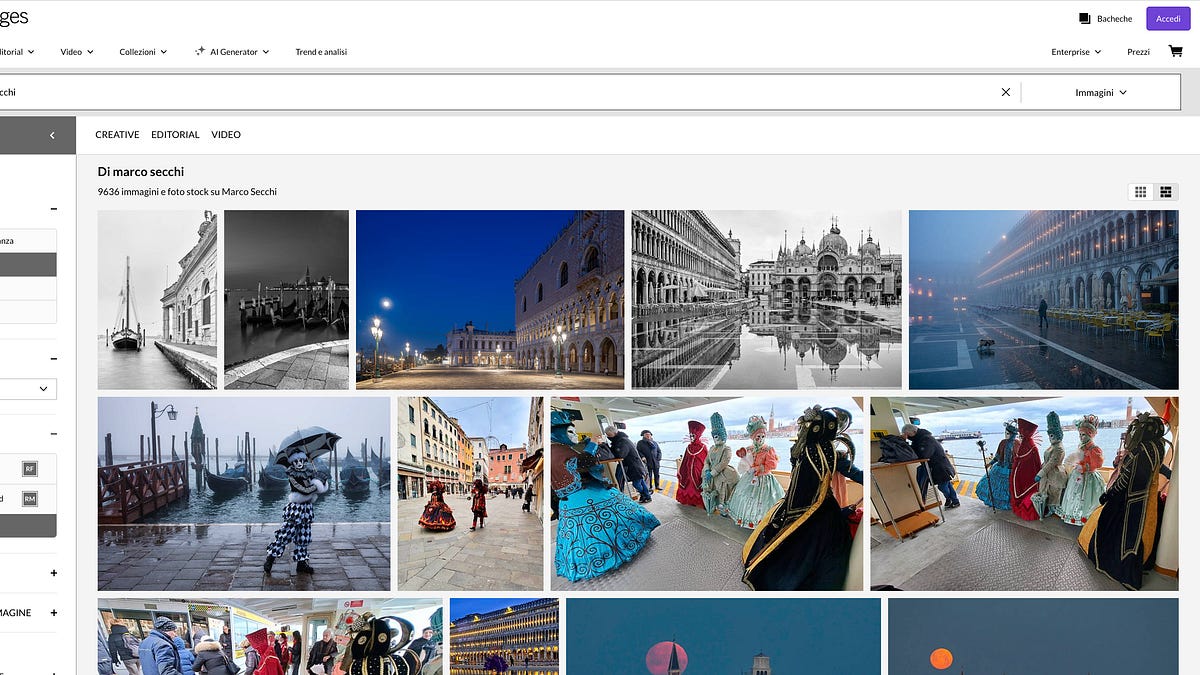The image size is (1200, 675).
Task: Open Bacheche boards
Action: [1105, 18]
